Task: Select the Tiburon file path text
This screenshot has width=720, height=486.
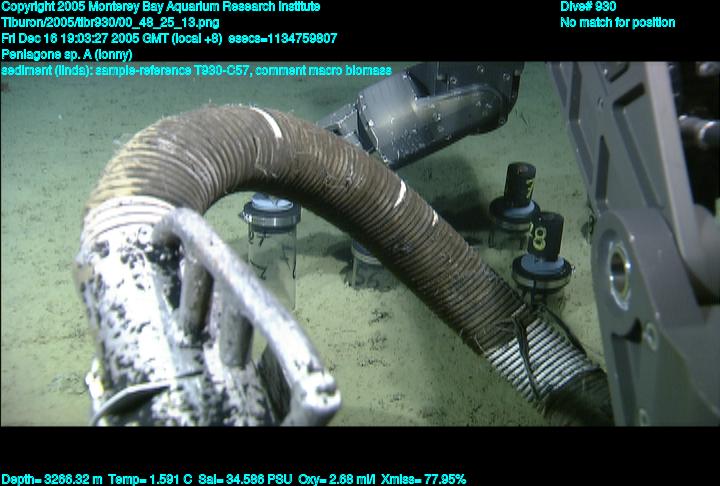Action: (111, 22)
